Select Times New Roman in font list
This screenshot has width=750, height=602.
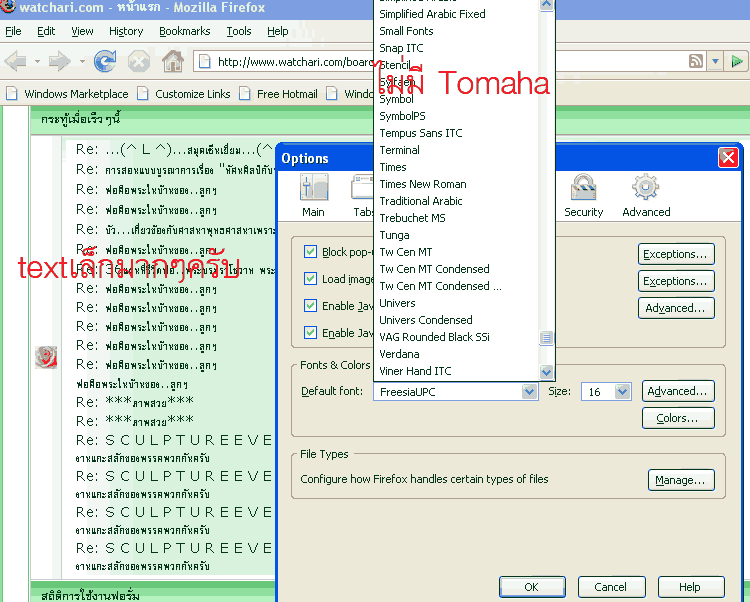point(423,184)
